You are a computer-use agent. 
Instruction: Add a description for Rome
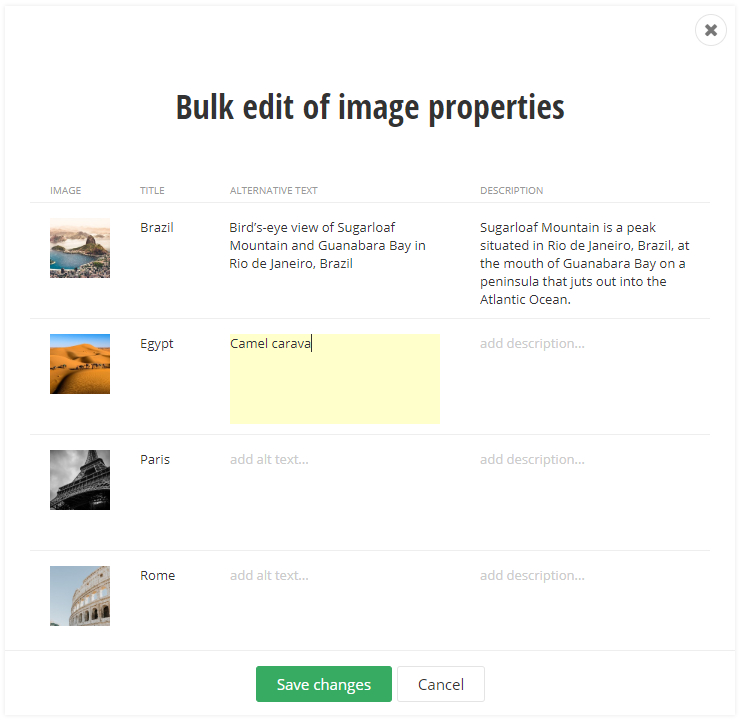pos(532,576)
